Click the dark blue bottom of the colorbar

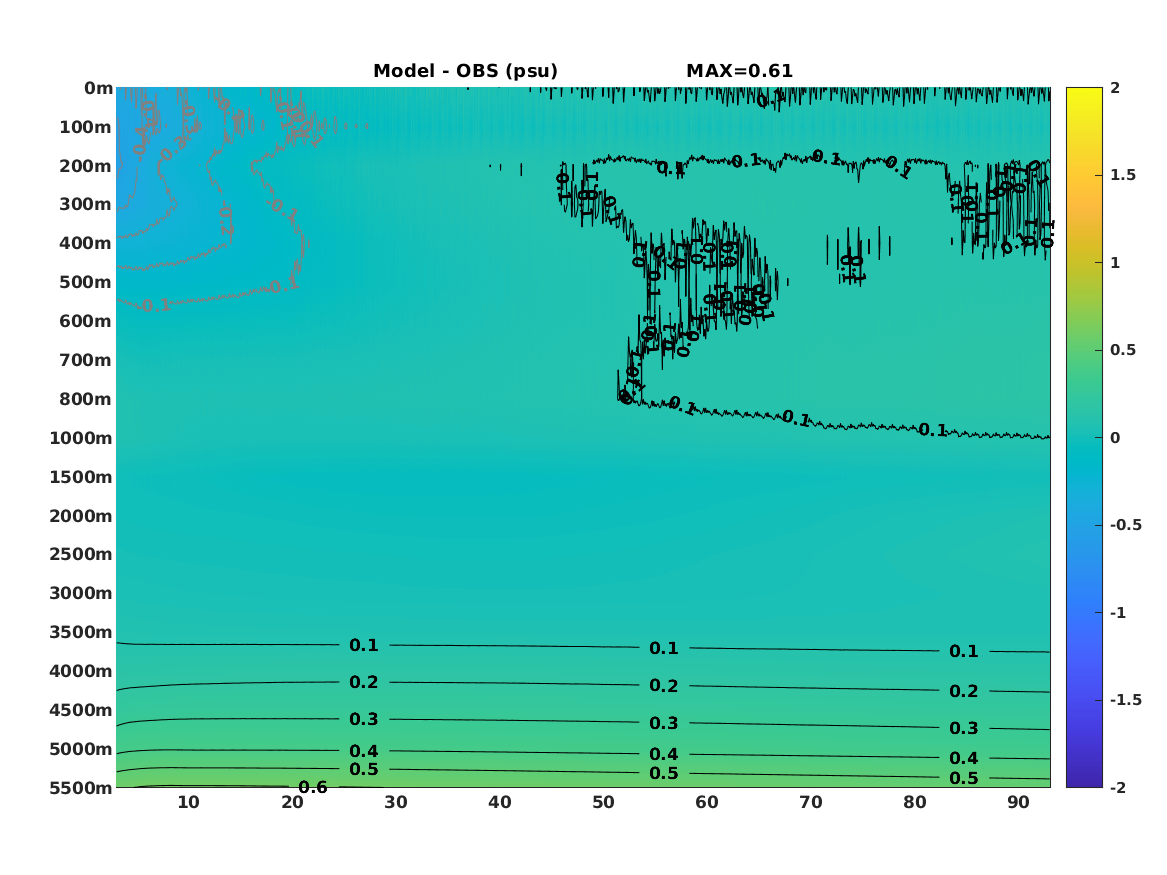(x=1084, y=779)
